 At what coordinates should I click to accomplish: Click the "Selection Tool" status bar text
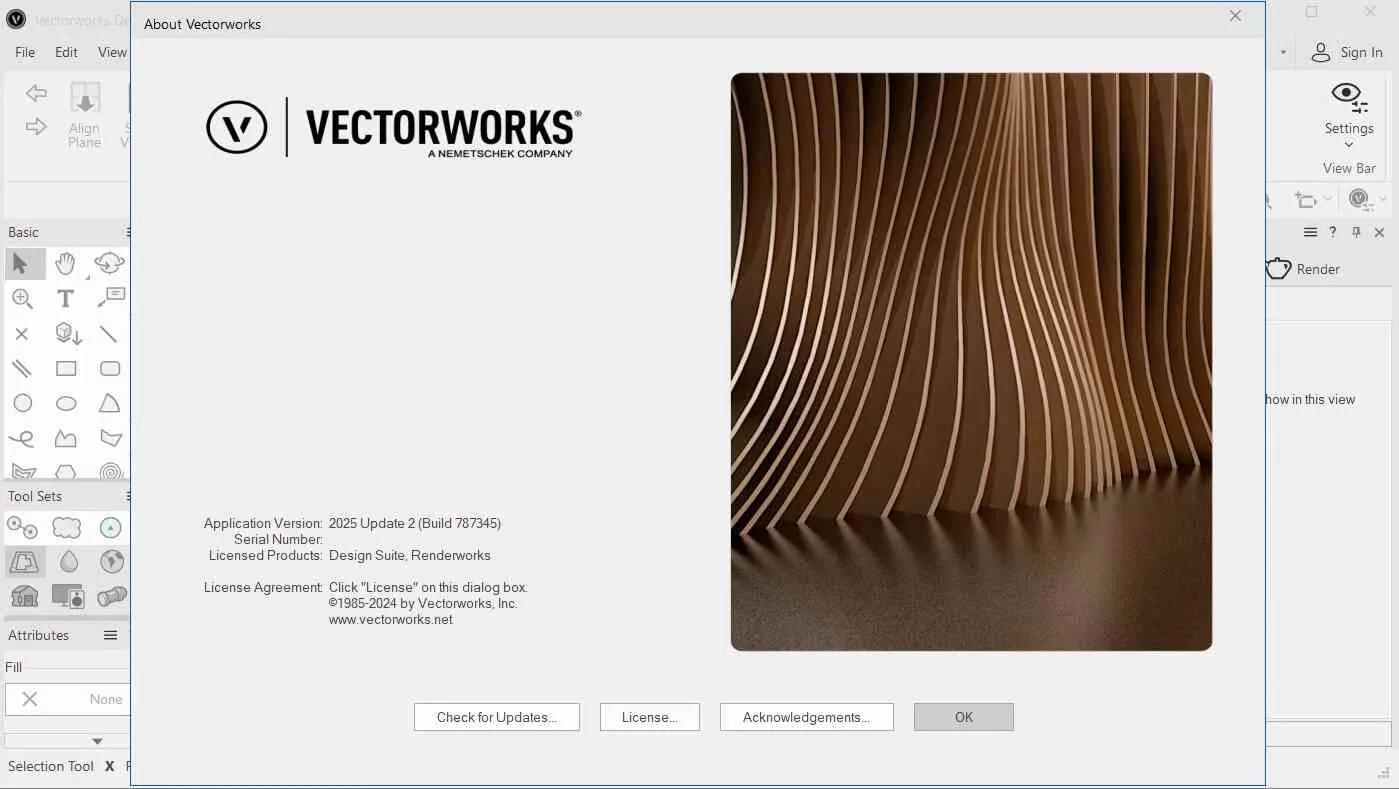pos(51,766)
